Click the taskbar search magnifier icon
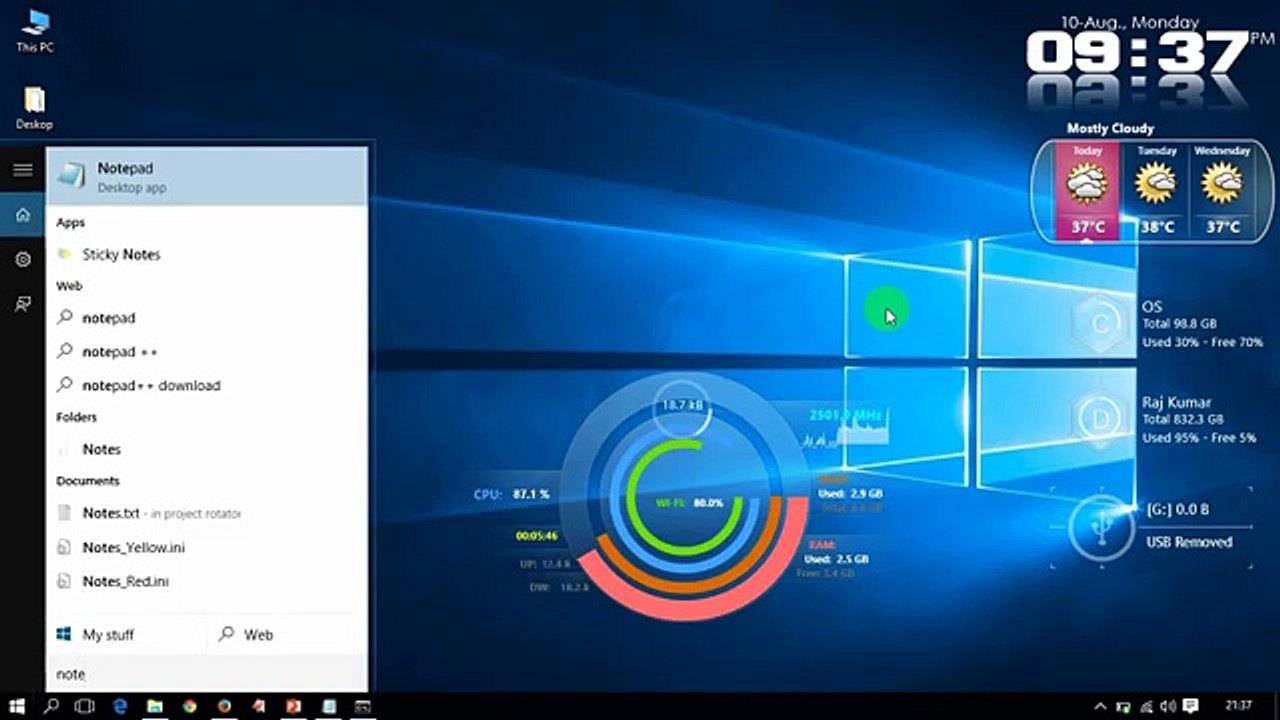 [x=51, y=706]
